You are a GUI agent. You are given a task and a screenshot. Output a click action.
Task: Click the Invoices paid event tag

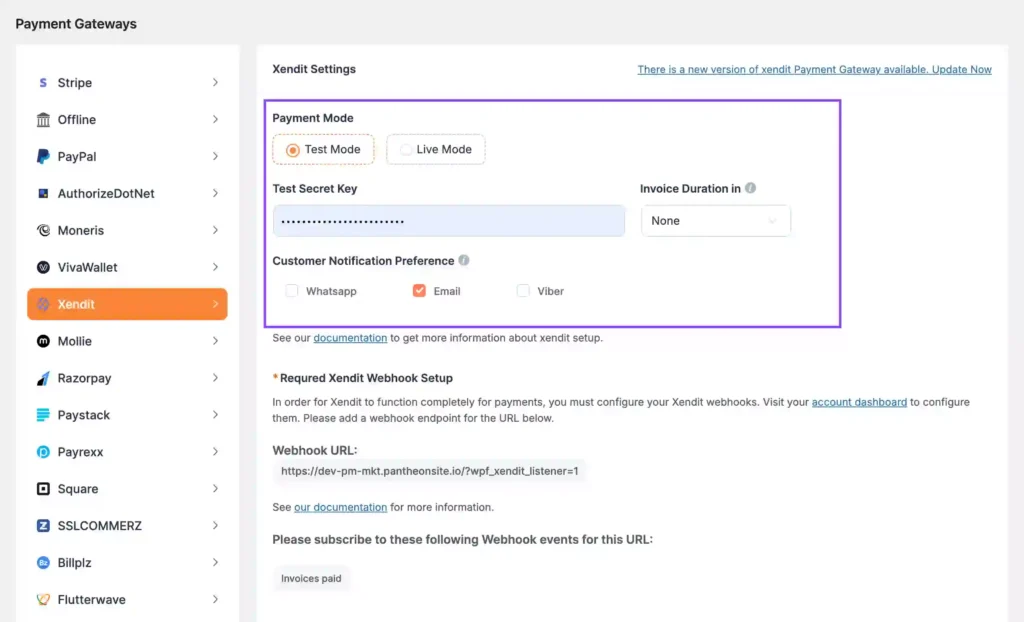[311, 578]
